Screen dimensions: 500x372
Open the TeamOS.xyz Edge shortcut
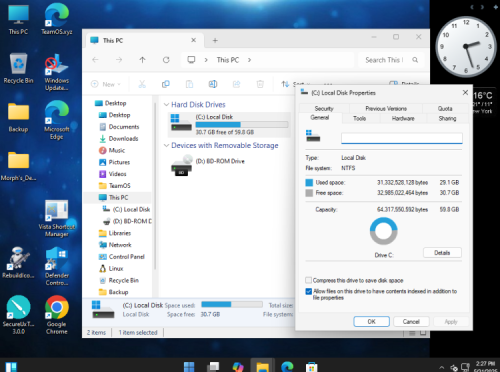57,20
